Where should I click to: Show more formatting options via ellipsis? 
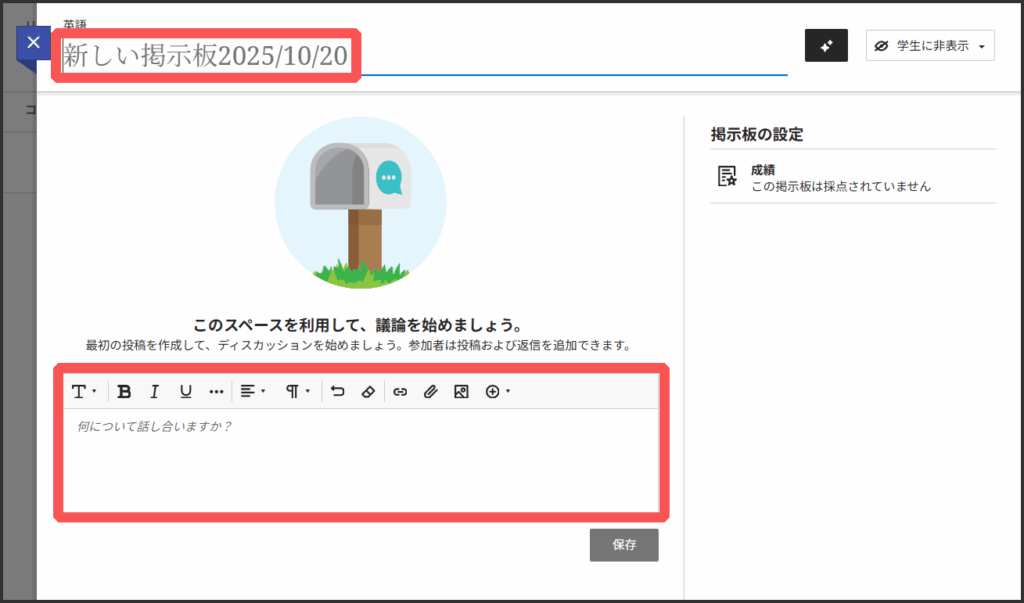pyautogui.click(x=216, y=392)
